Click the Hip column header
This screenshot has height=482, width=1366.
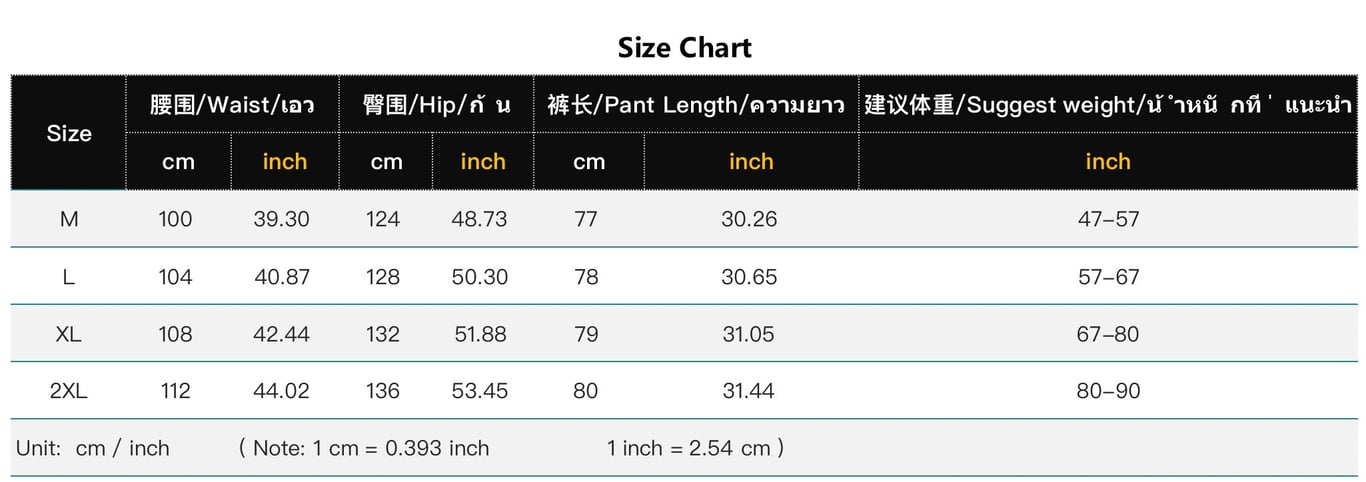pos(436,105)
